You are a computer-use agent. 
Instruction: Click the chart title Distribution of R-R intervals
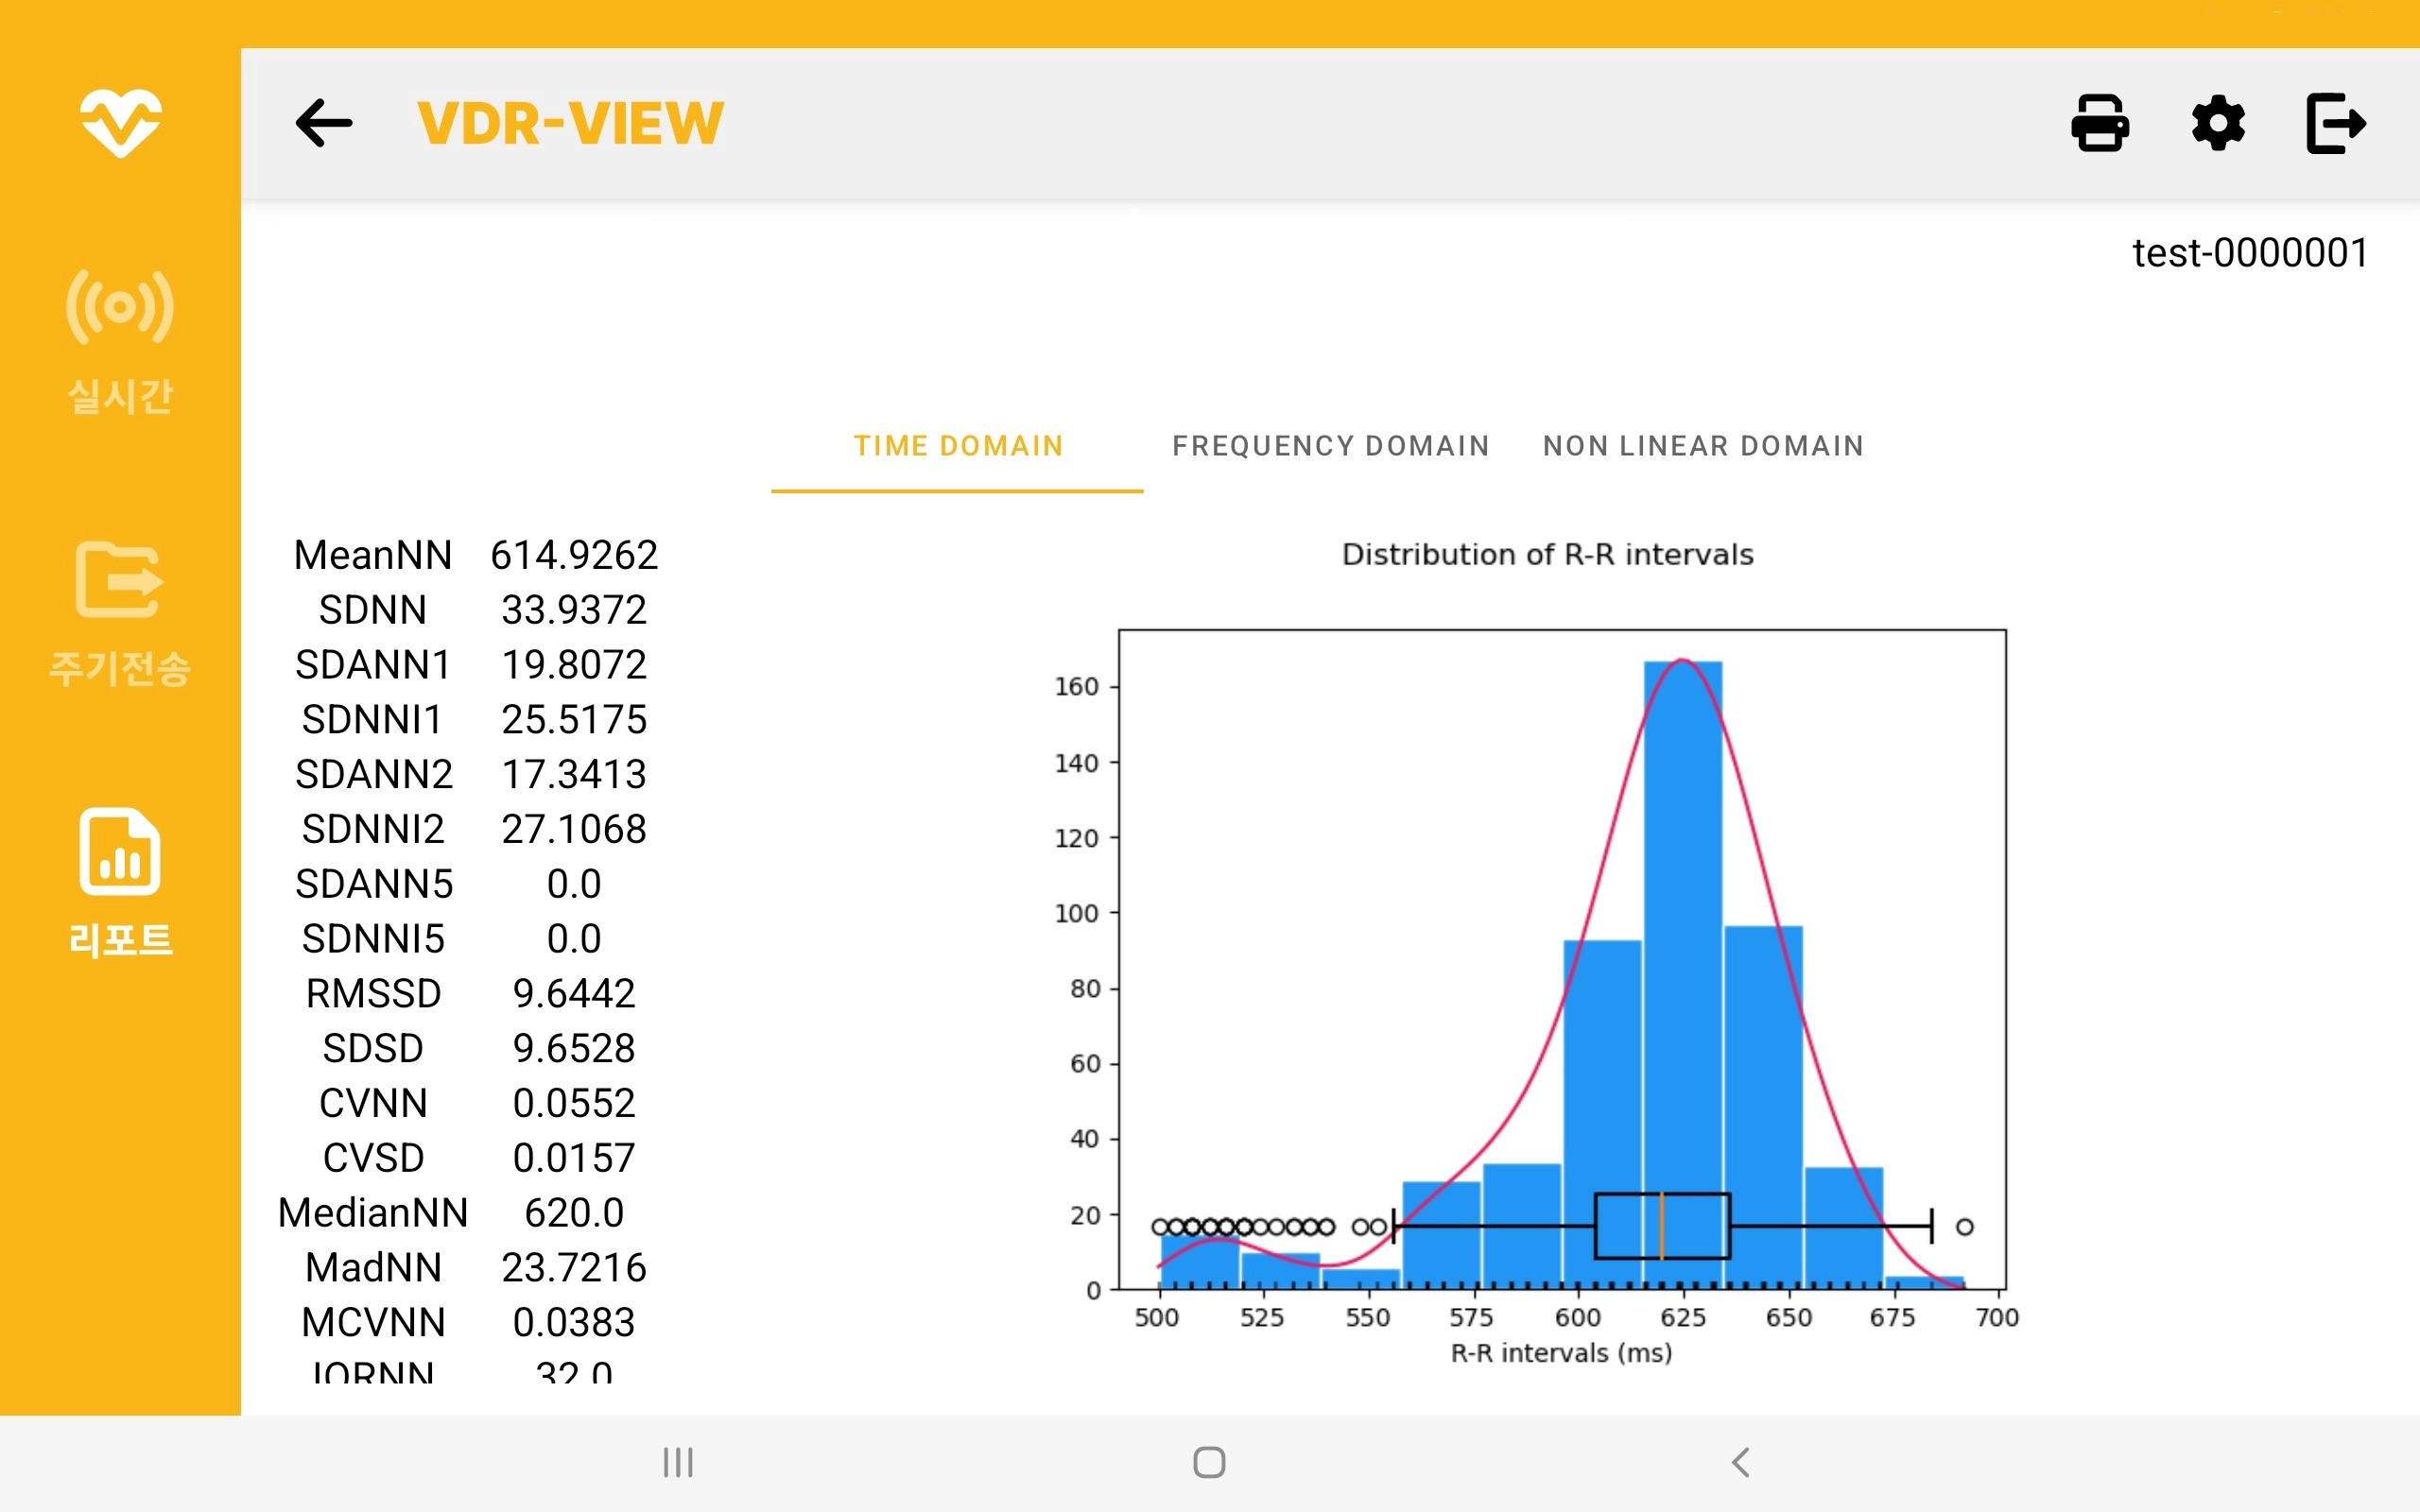coord(1548,555)
